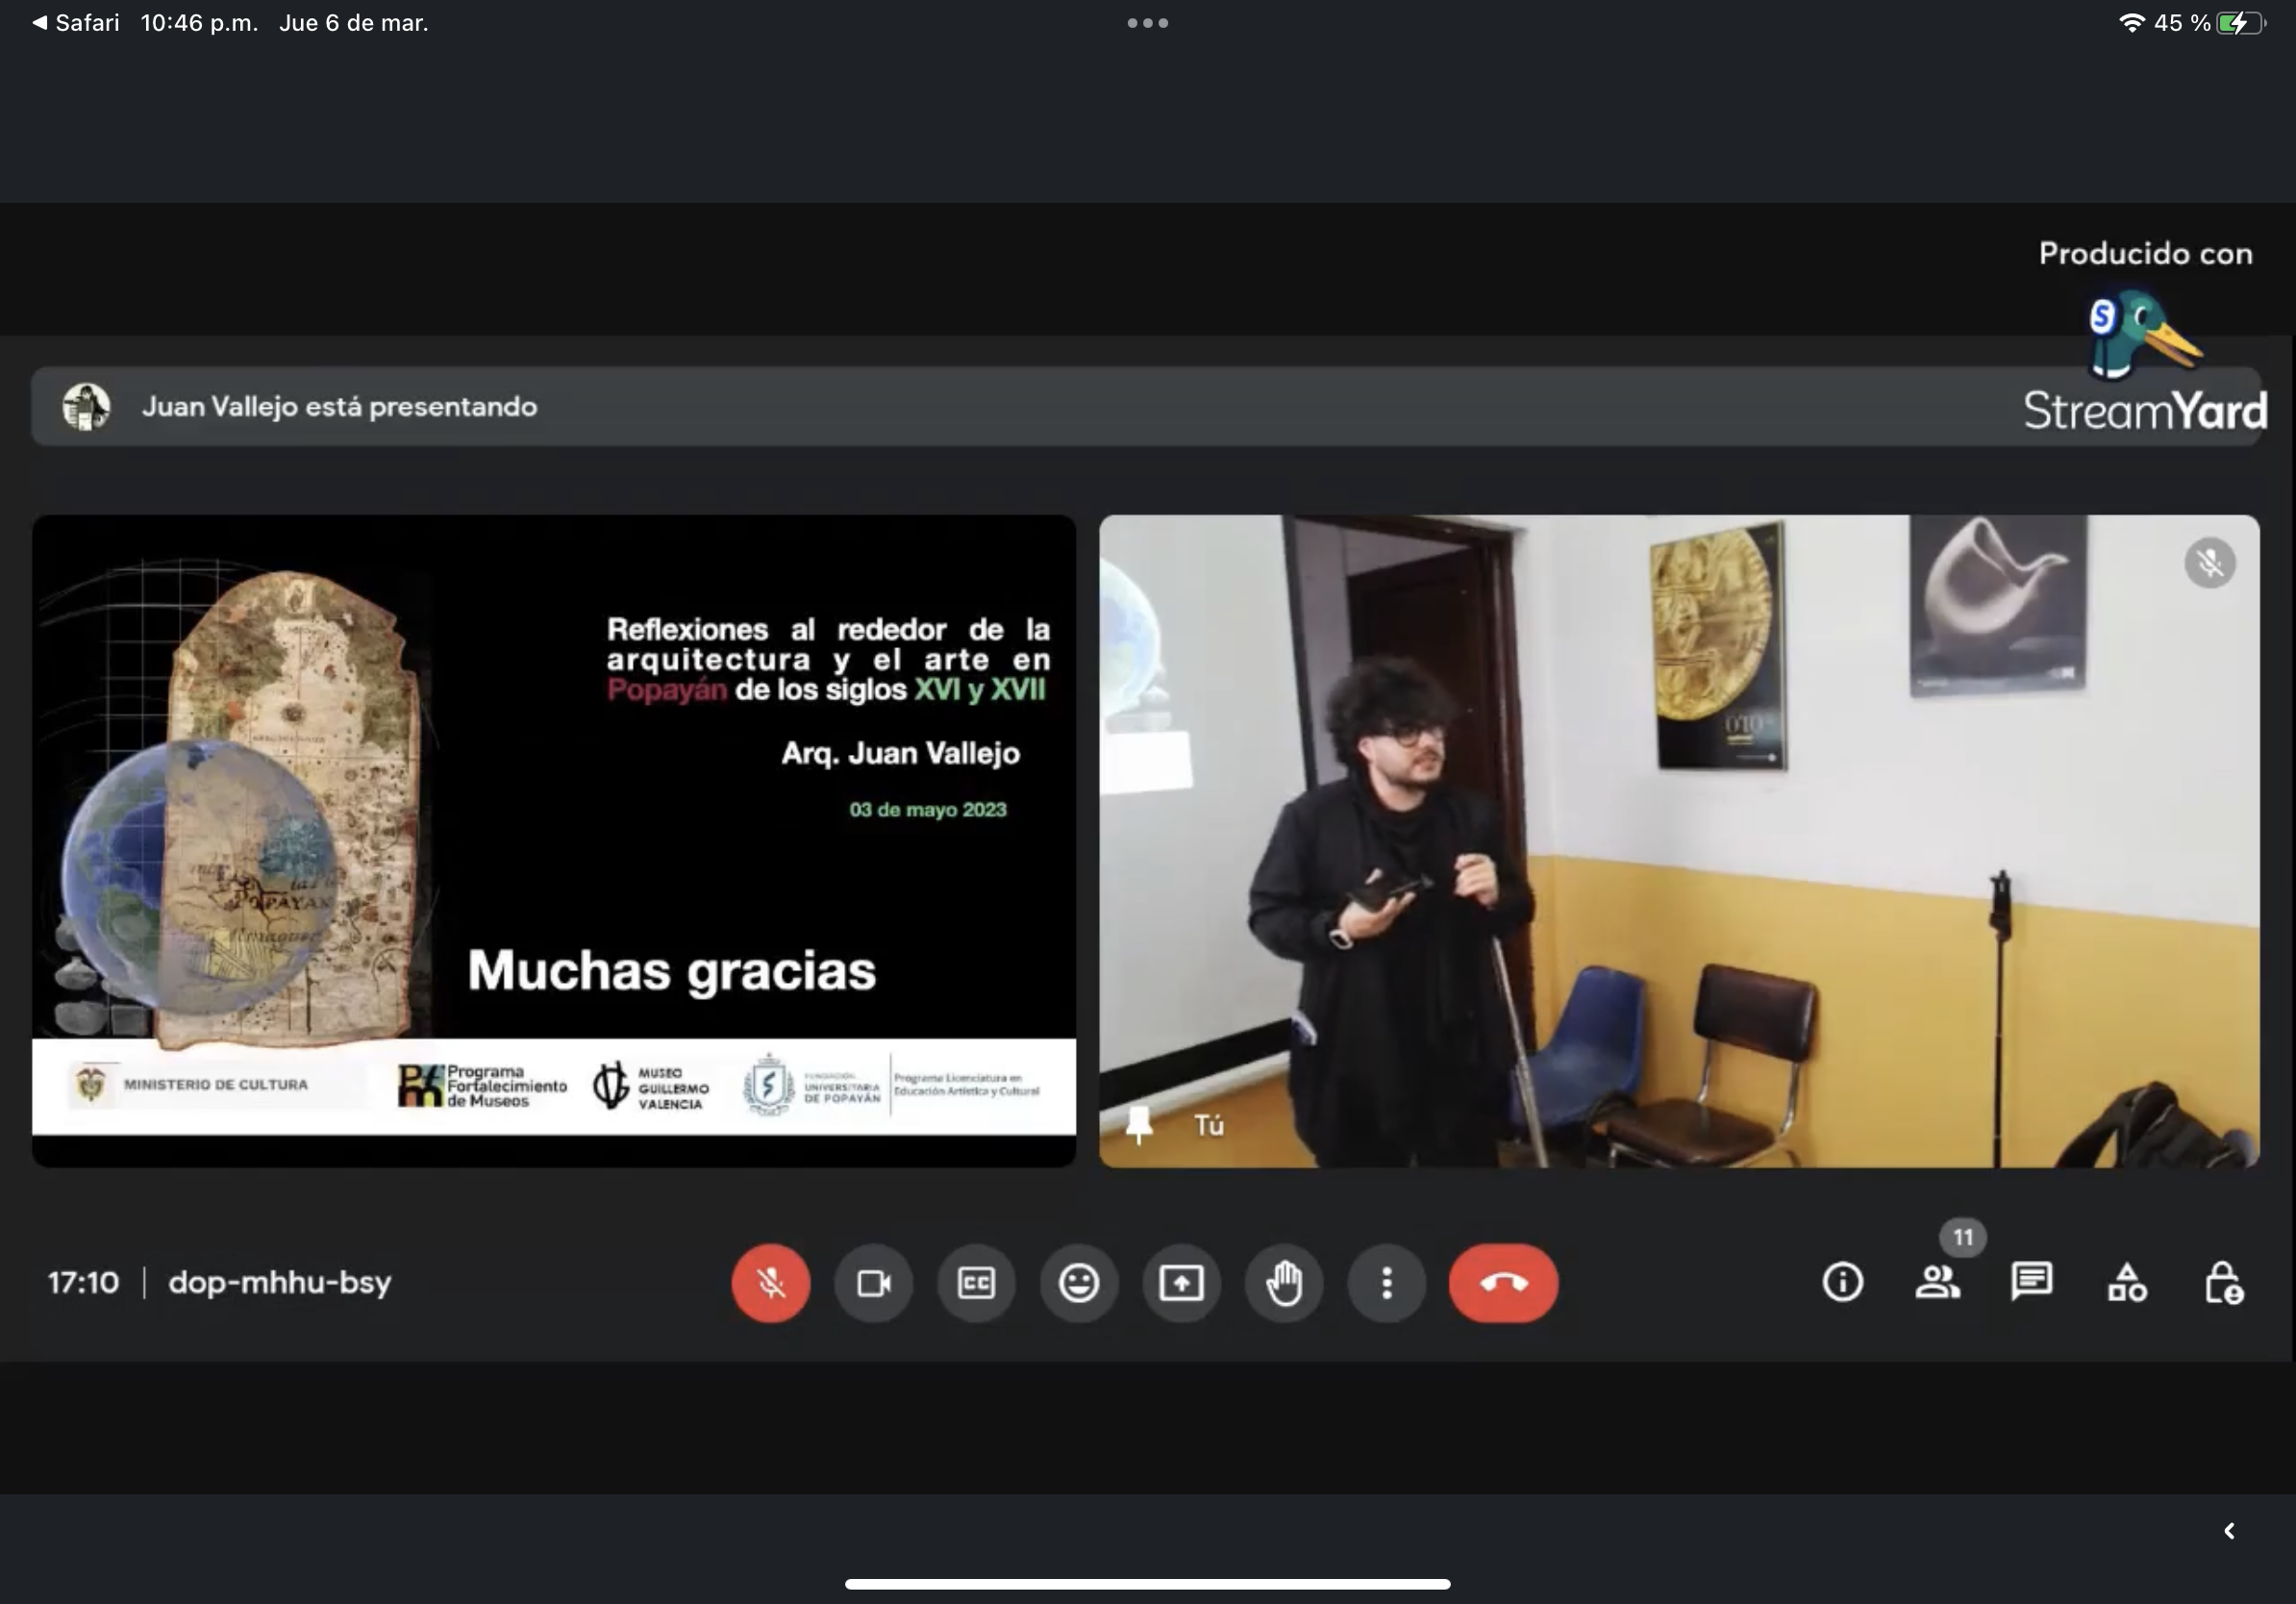
Task: Select the shared presentation slide tile
Action: tap(554, 840)
